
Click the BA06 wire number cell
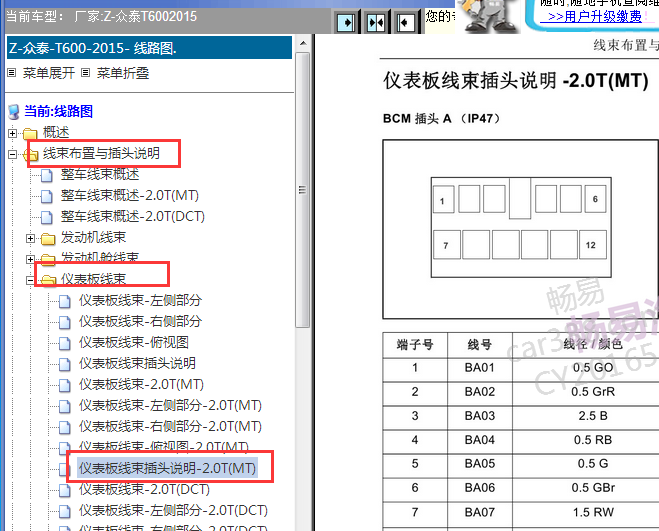(x=480, y=488)
